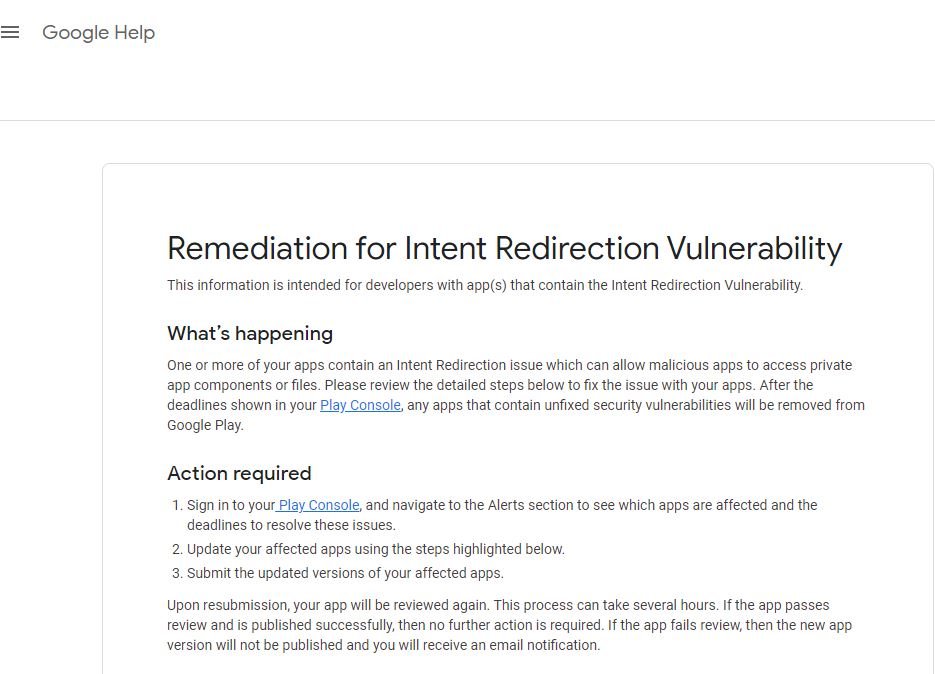Open Play Console link in step 1

(x=318, y=505)
